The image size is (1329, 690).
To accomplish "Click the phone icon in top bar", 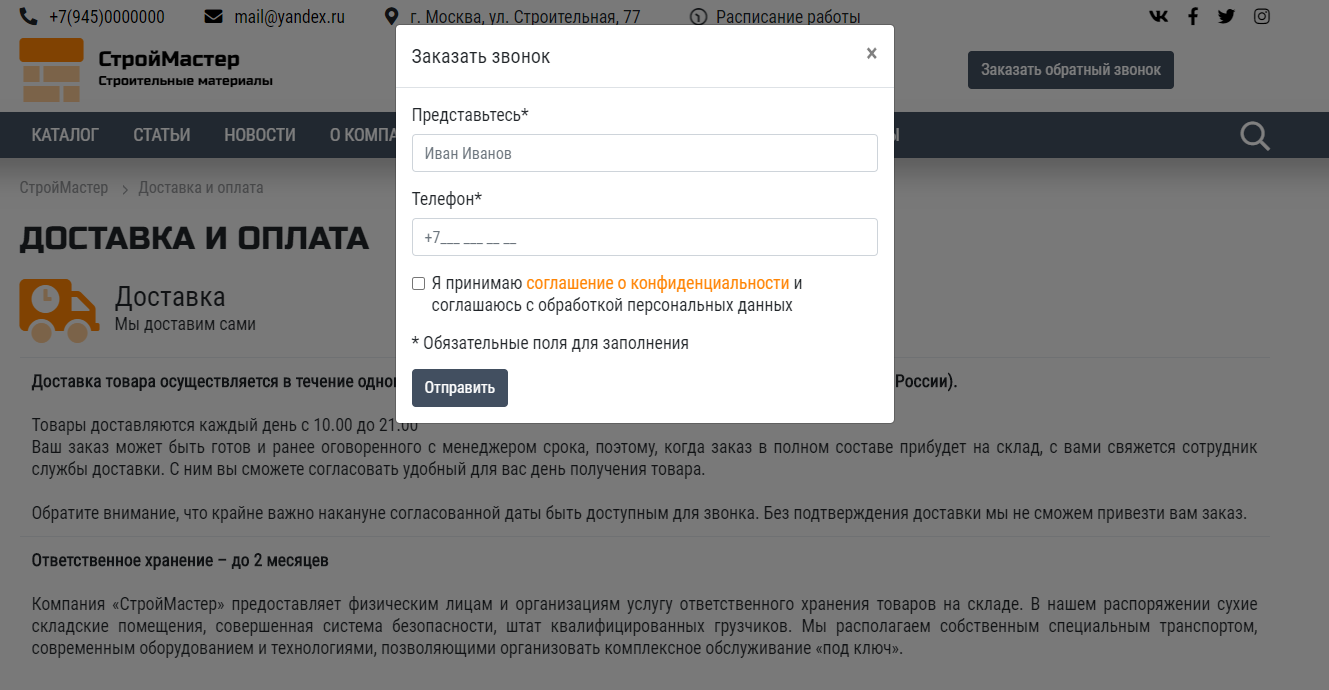I will [x=28, y=17].
